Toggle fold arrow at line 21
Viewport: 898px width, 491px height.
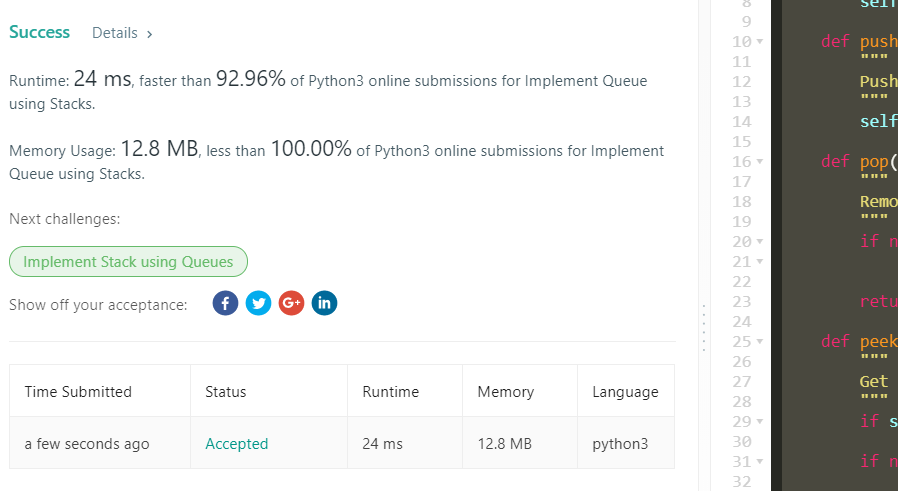[760, 262]
